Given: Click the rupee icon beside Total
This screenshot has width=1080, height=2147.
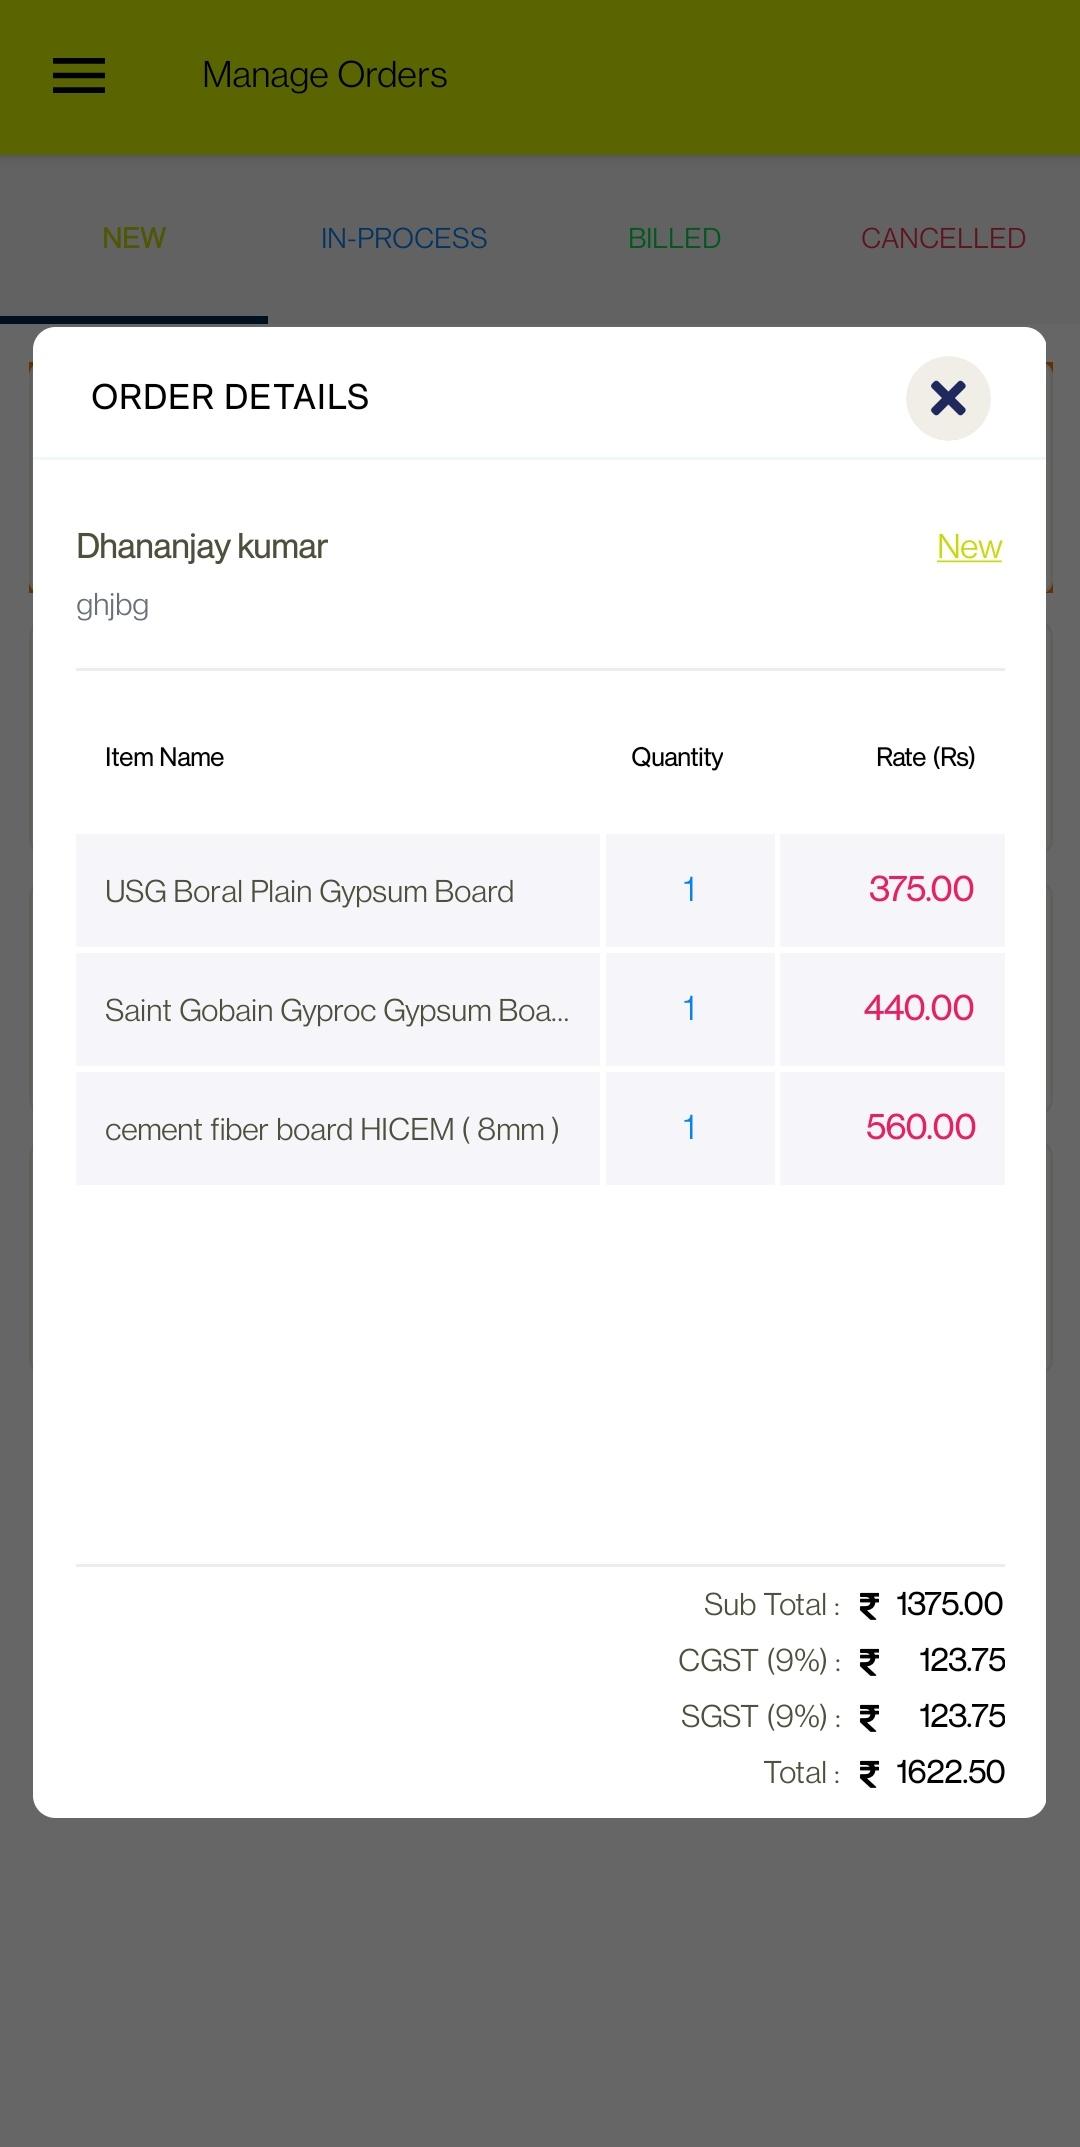Looking at the screenshot, I should click(x=869, y=1774).
